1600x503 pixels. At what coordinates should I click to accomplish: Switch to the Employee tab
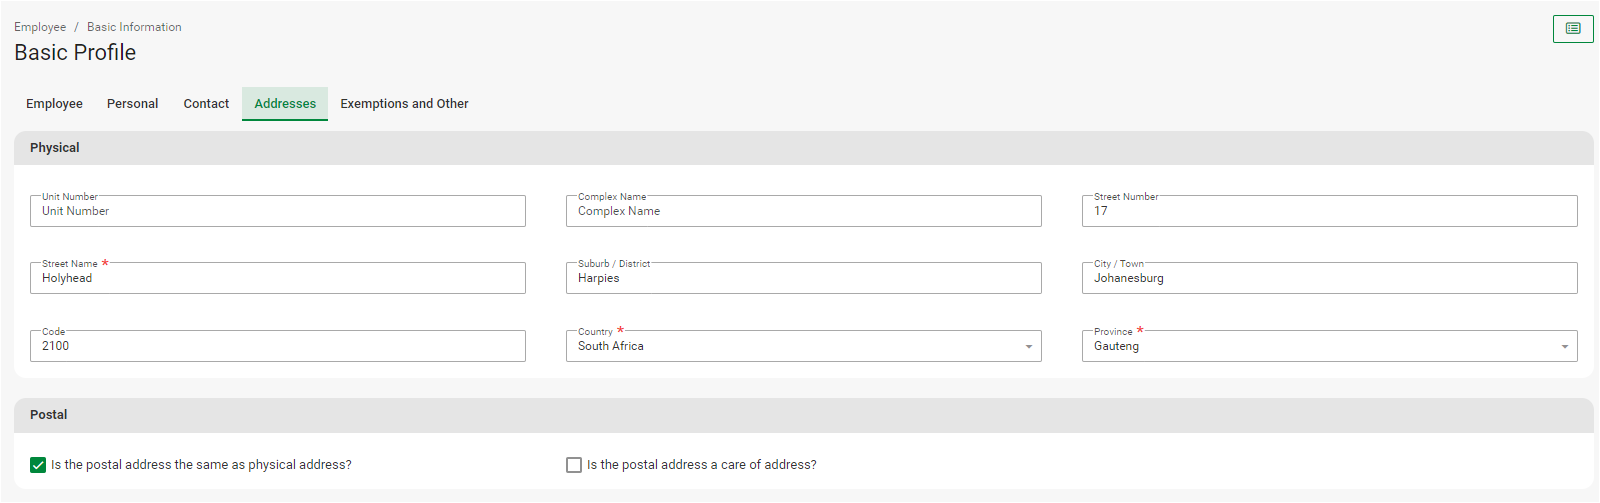coord(54,104)
